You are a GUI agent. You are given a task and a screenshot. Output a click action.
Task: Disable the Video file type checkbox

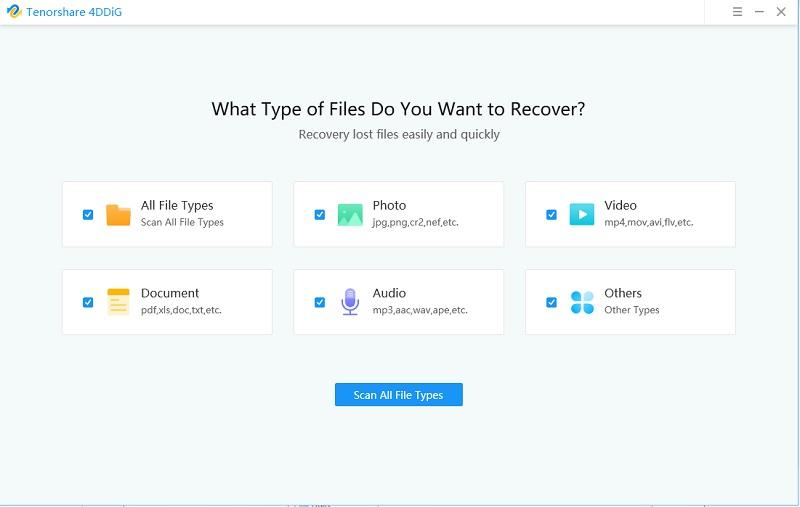pyautogui.click(x=551, y=215)
